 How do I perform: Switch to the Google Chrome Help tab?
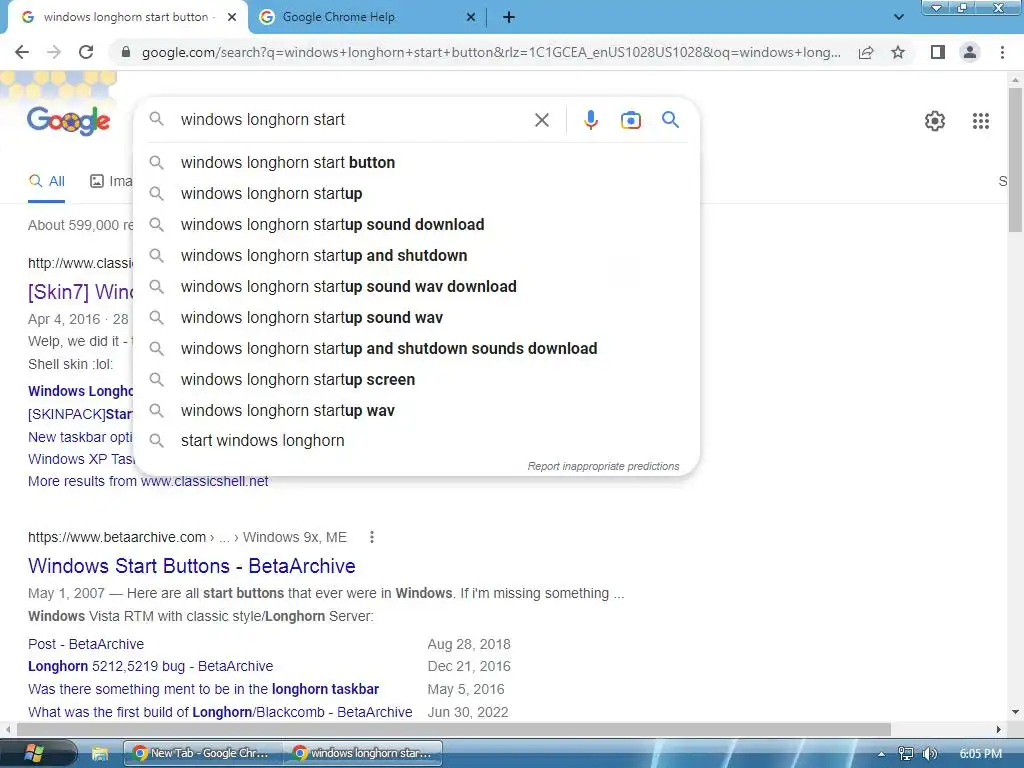(368, 17)
